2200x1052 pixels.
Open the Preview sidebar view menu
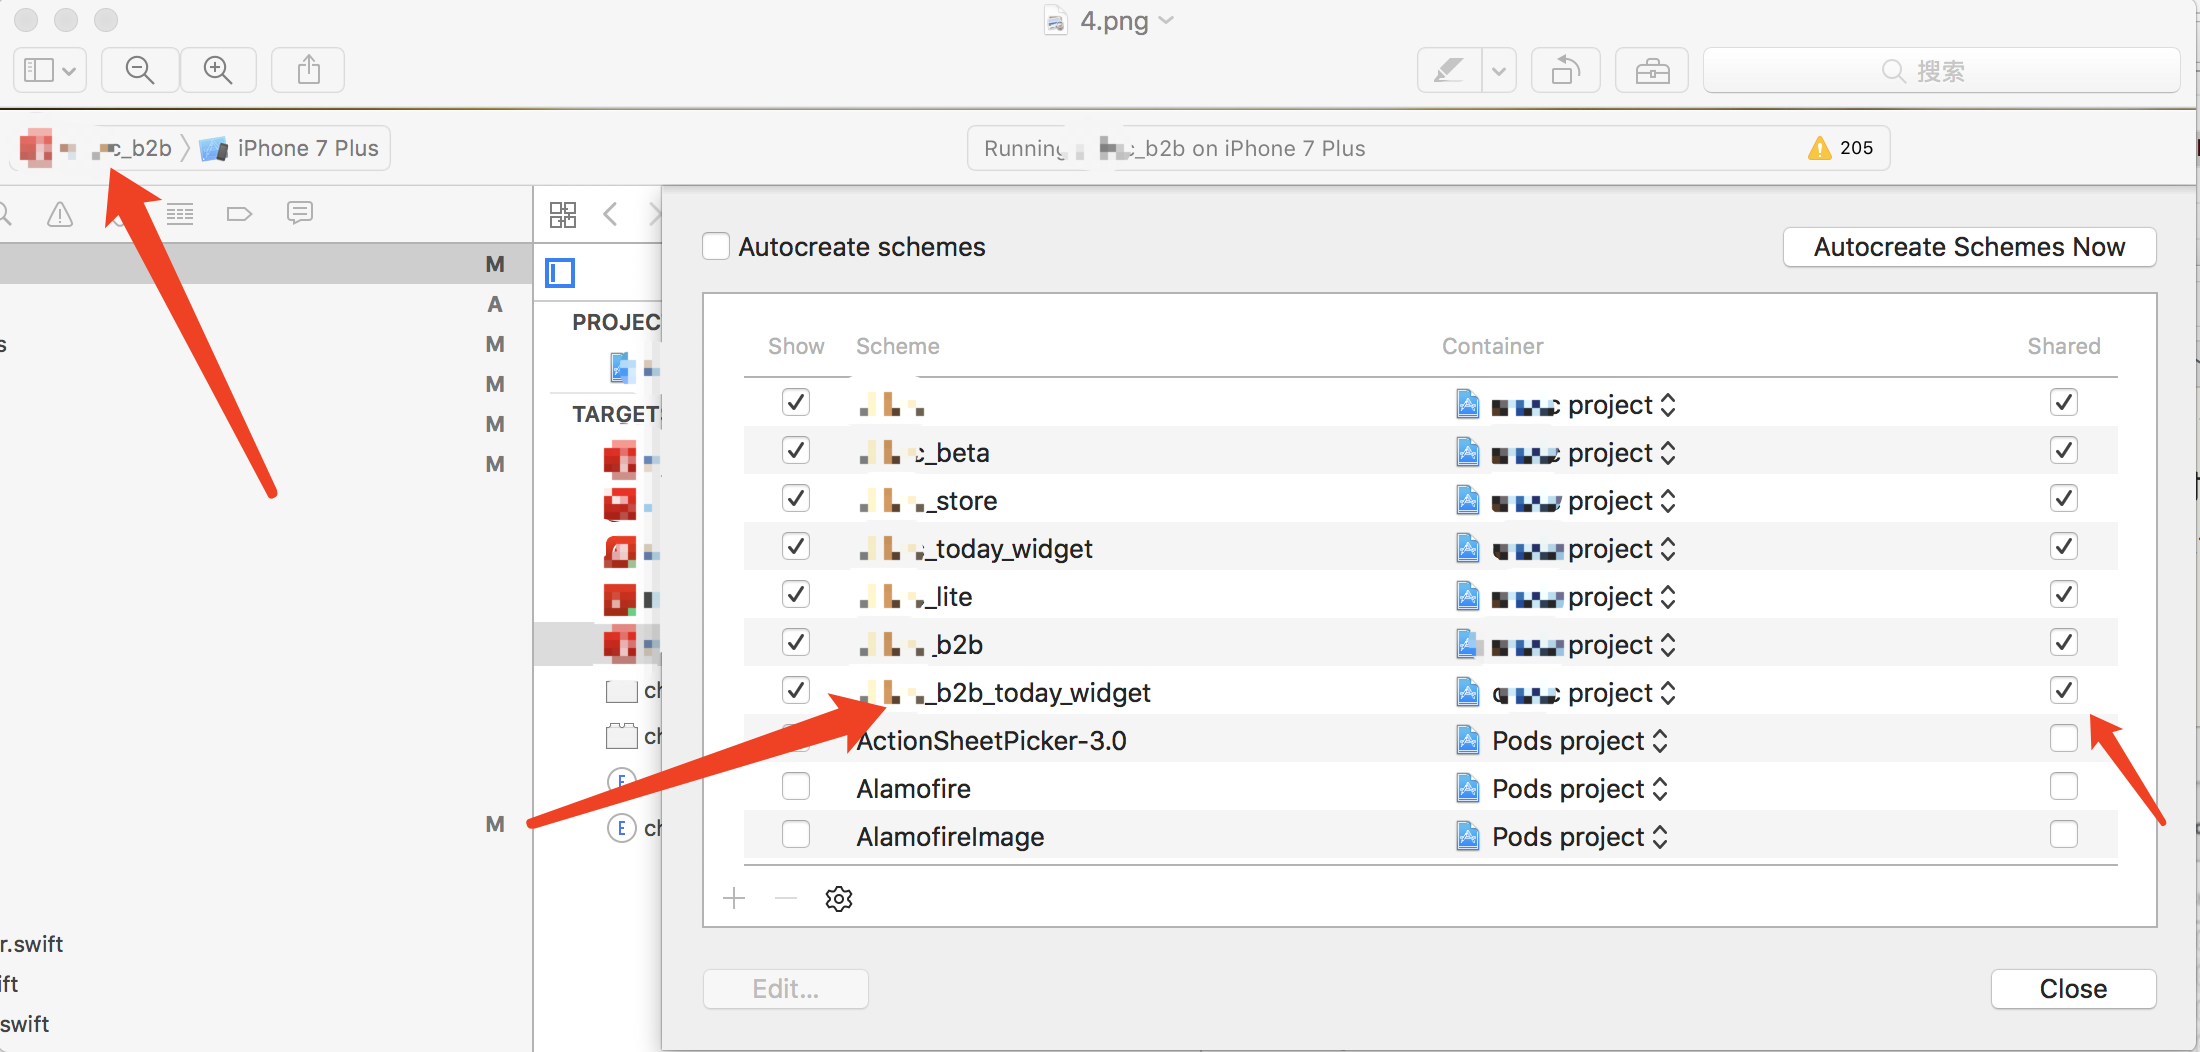pos(50,70)
